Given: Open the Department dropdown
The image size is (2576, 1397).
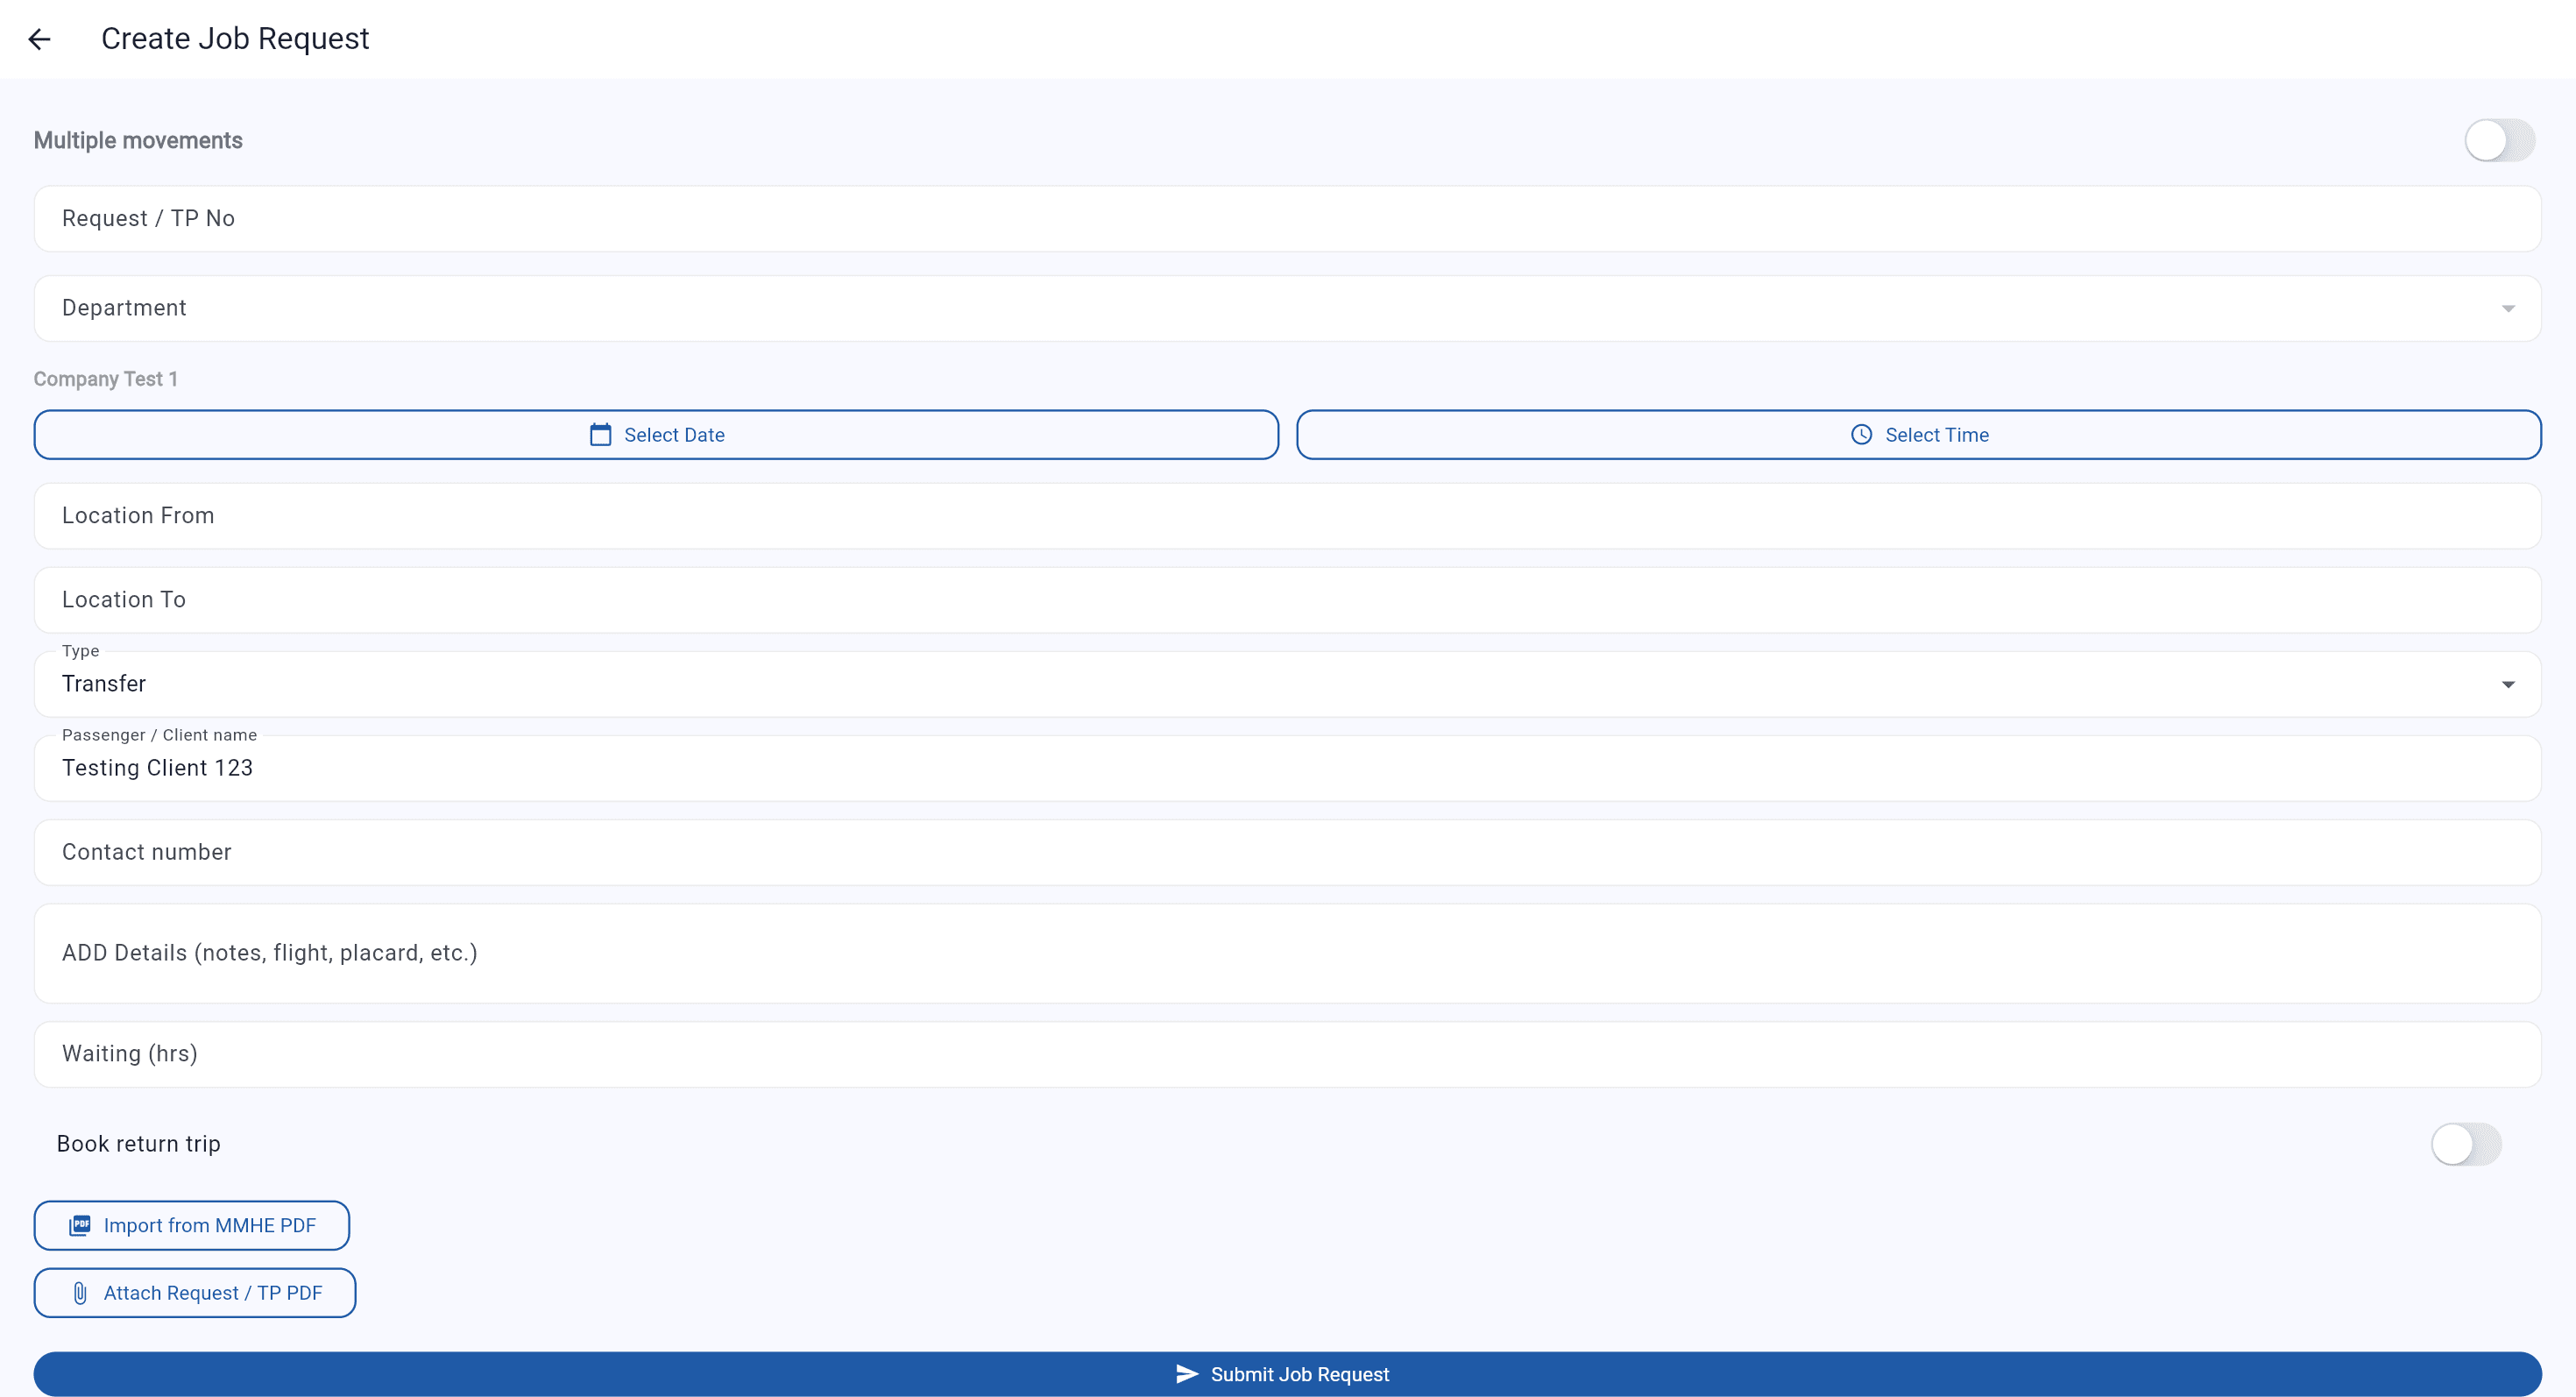Looking at the screenshot, I should coord(1287,307).
